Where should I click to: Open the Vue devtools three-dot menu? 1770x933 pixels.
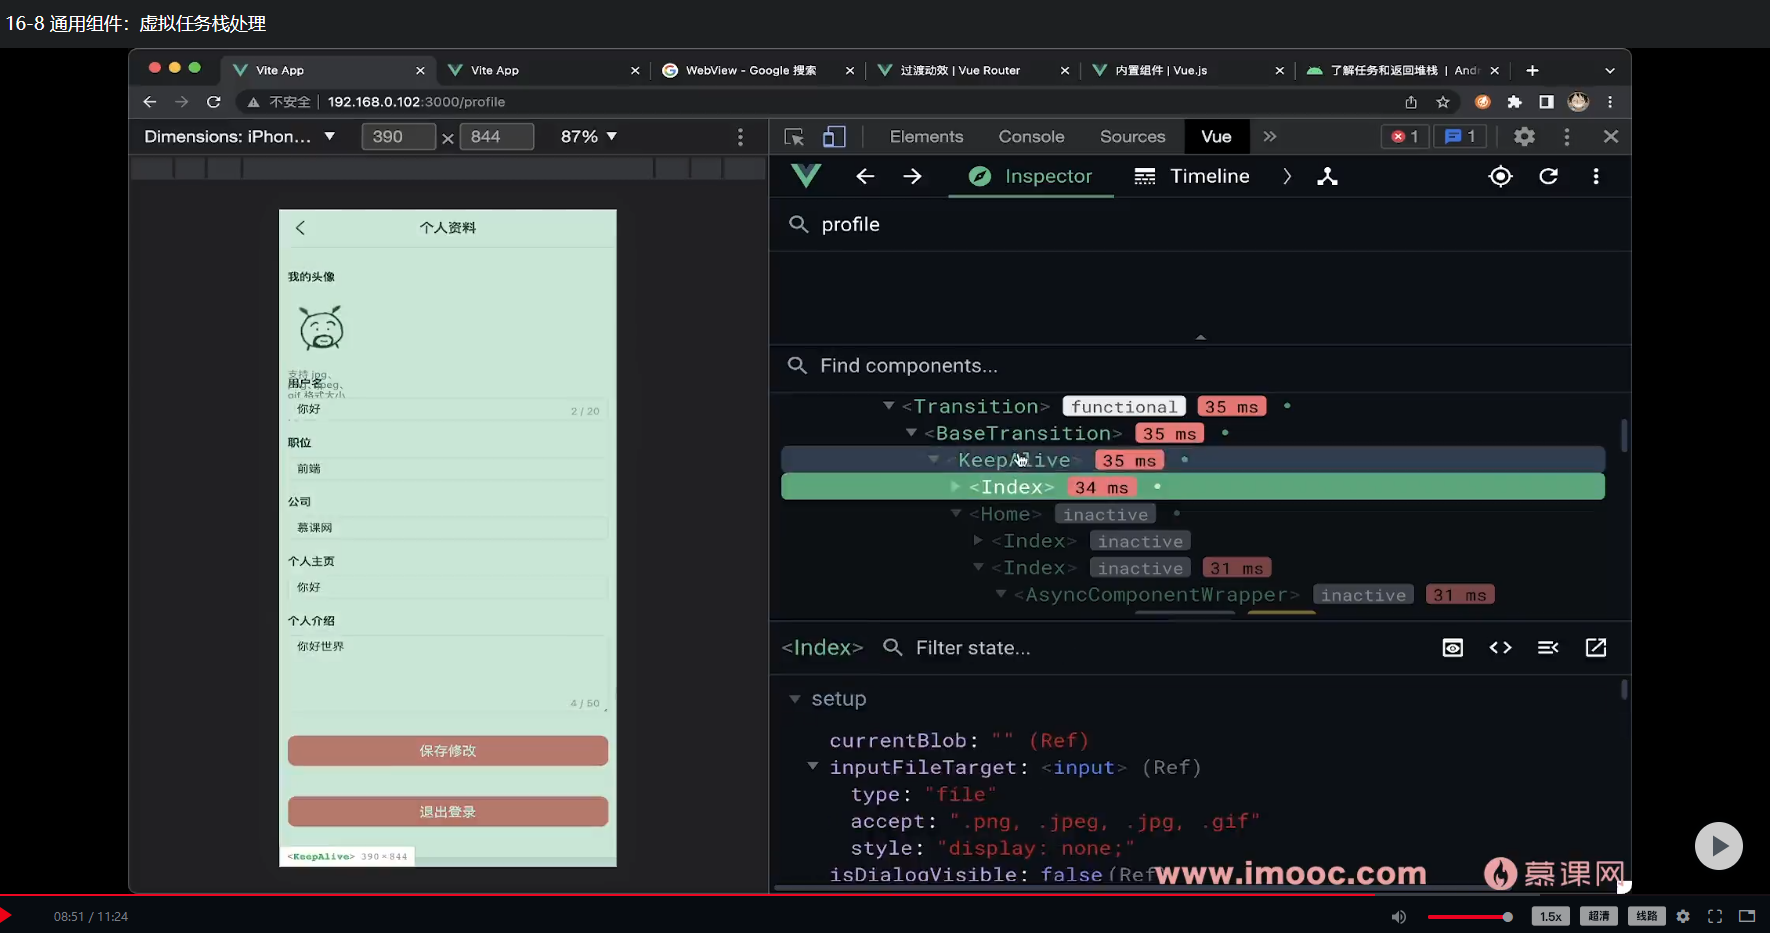(1596, 176)
